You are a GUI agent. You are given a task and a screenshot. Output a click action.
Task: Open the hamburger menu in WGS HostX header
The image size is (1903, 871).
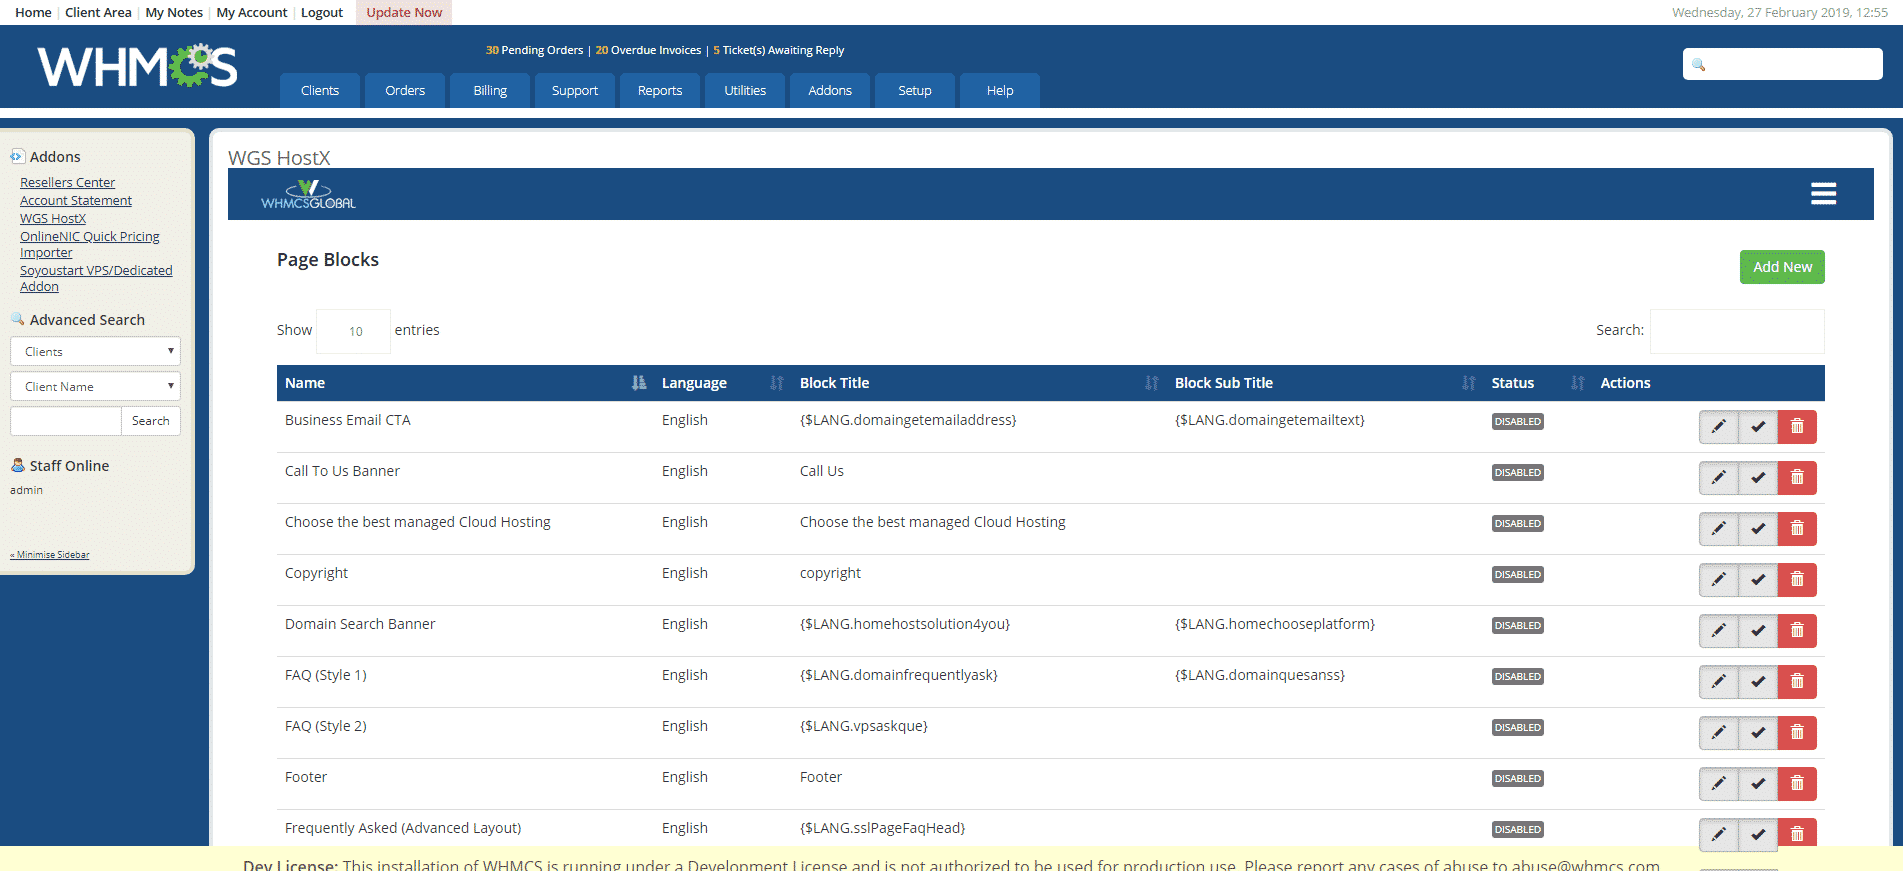click(1823, 194)
